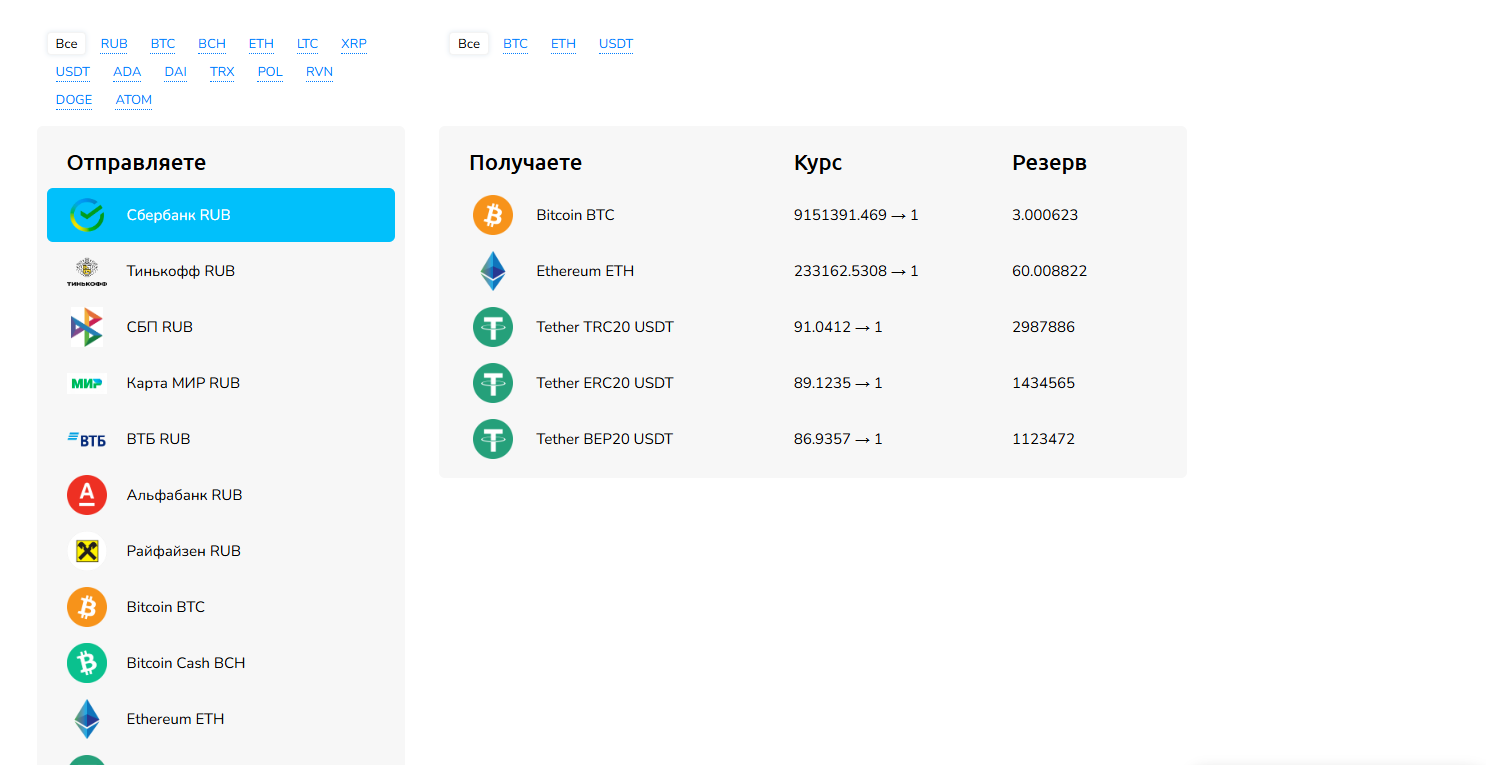
Task: Filter send list by XRP
Action: pos(354,44)
